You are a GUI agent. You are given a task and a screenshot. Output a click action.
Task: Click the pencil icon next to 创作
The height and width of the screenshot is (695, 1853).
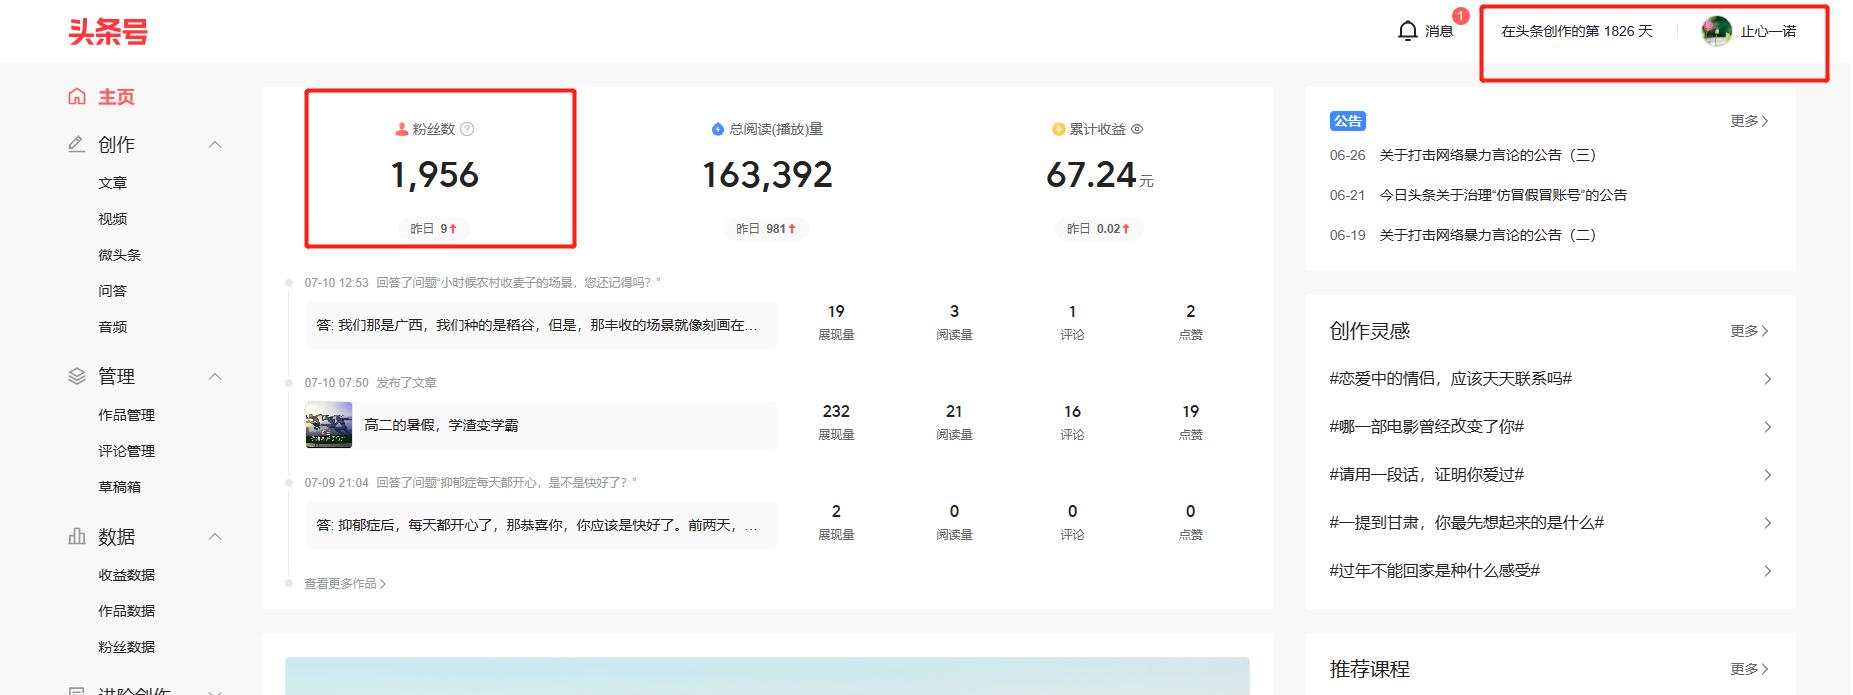[x=77, y=145]
